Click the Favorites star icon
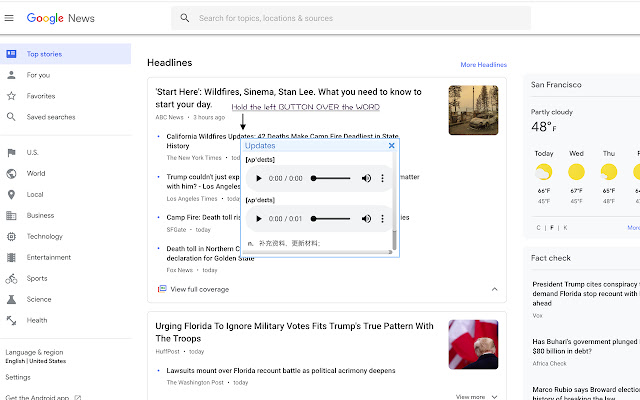 pyautogui.click(x=11, y=96)
